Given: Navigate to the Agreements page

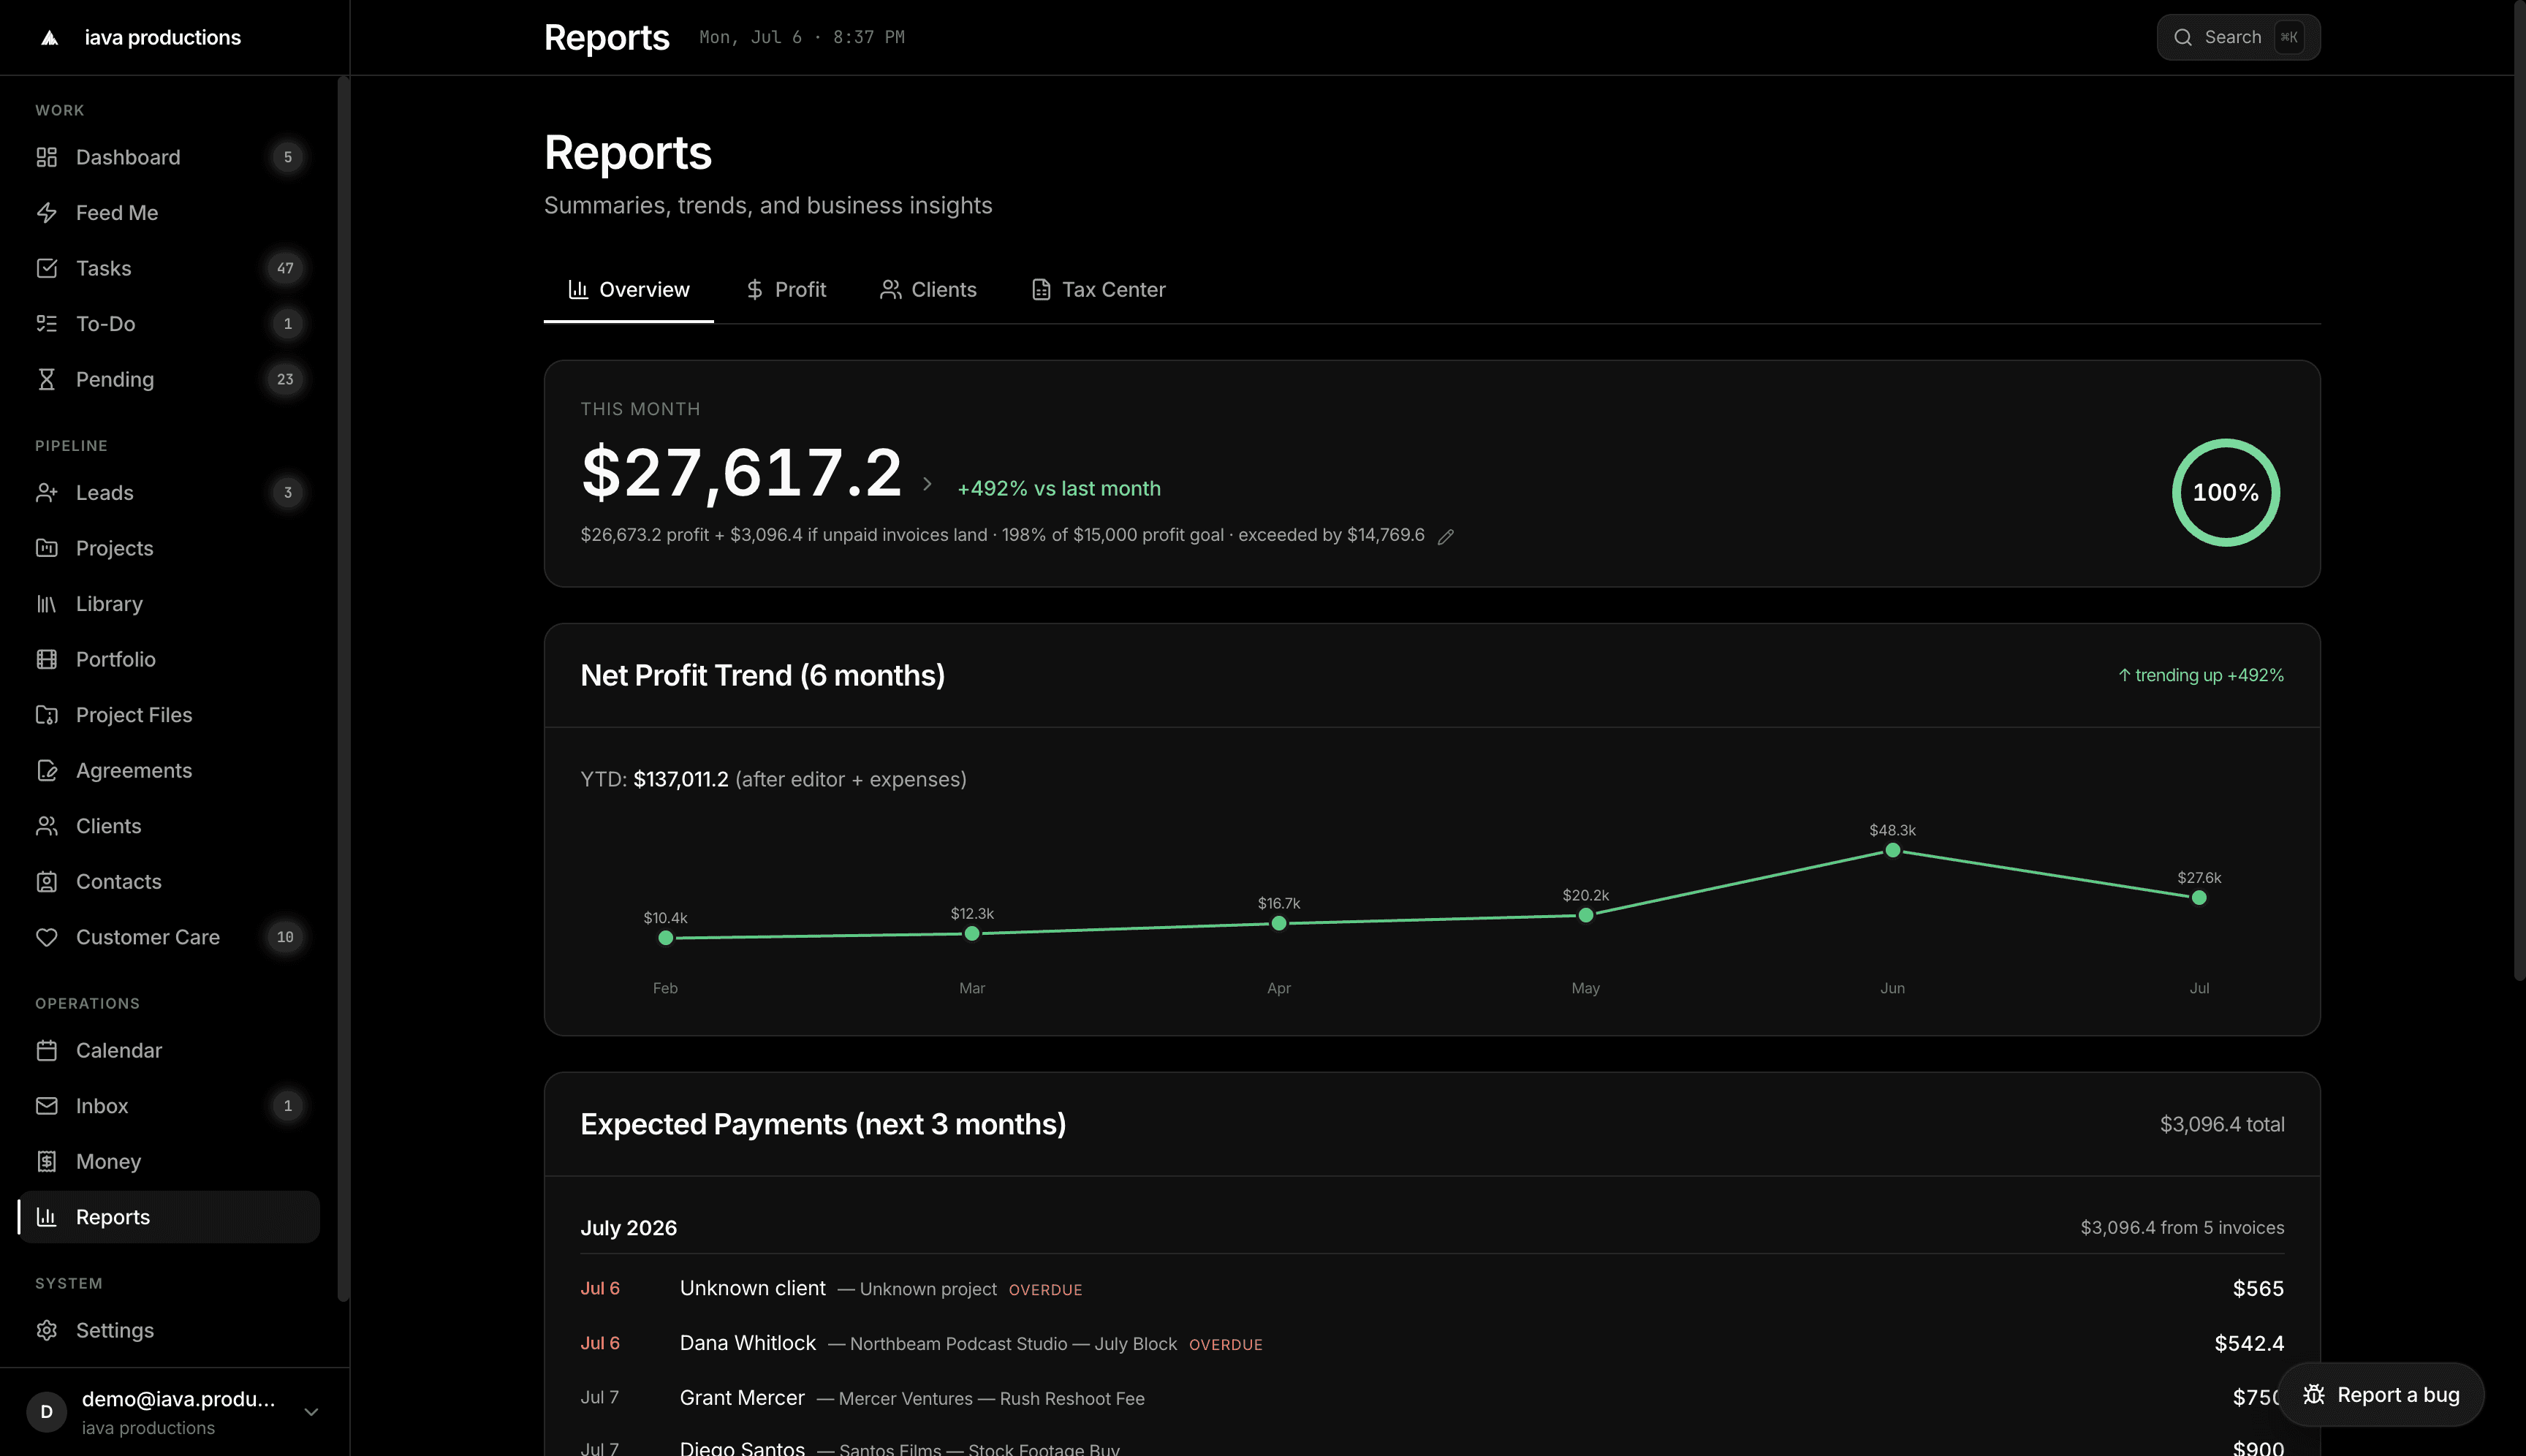Looking at the screenshot, I should click(x=169, y=770).
